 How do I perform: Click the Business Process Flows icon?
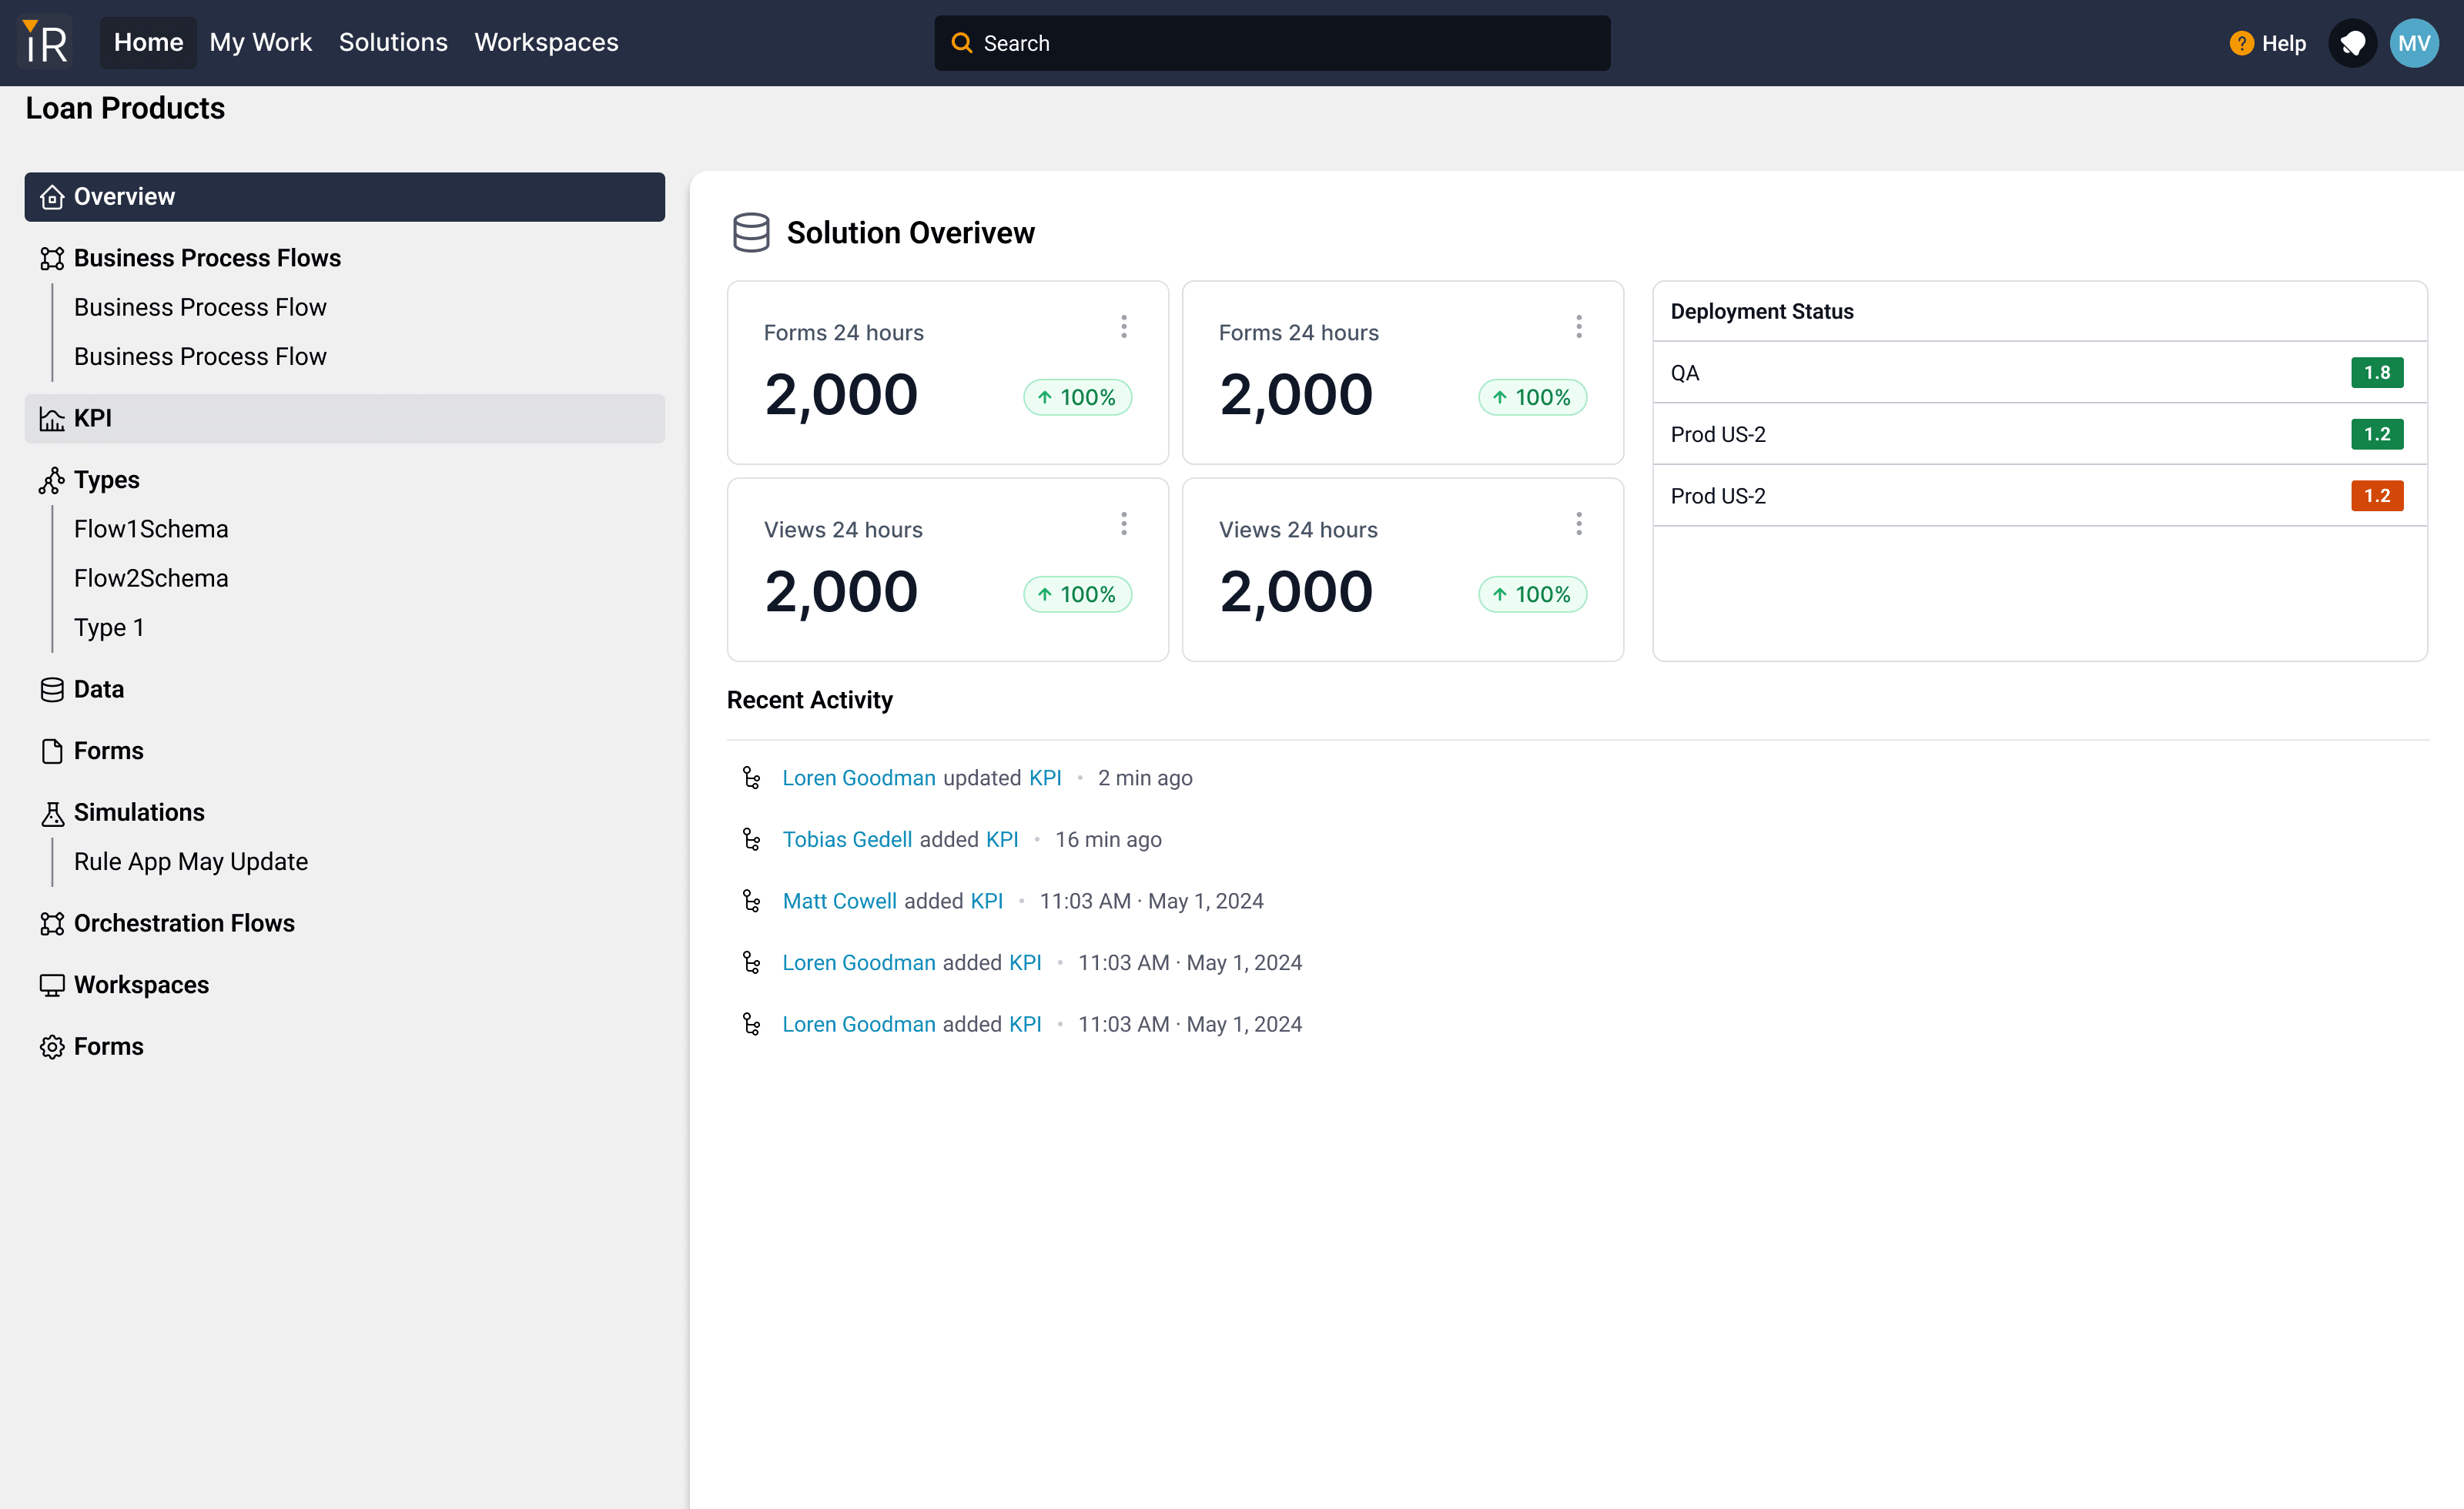[52, 258]
